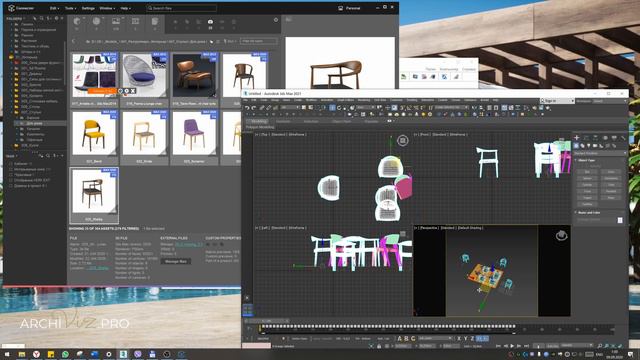Click the X icon on the first thumbnail overlay
Image resolution: width=640 pixels, height=360 pixels.
click(133, 91)
